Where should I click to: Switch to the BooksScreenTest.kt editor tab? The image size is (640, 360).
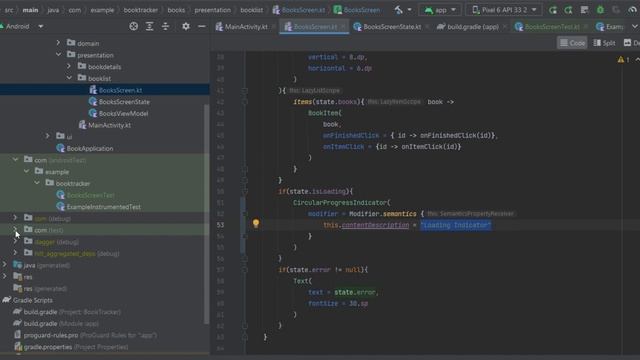tap(547, 27)
